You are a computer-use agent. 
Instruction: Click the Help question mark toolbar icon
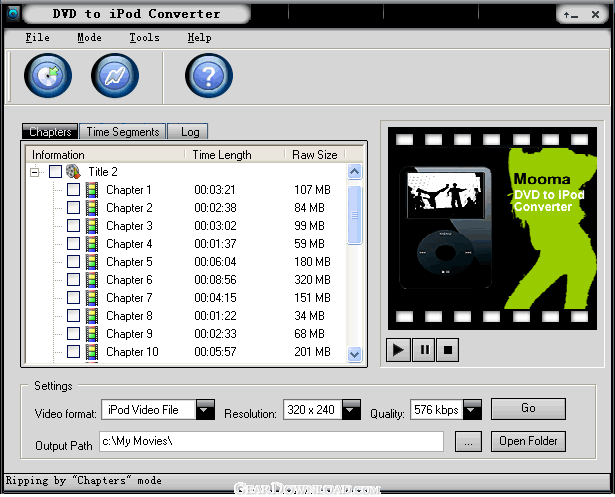pyautogui.click(x=209, y=76)
